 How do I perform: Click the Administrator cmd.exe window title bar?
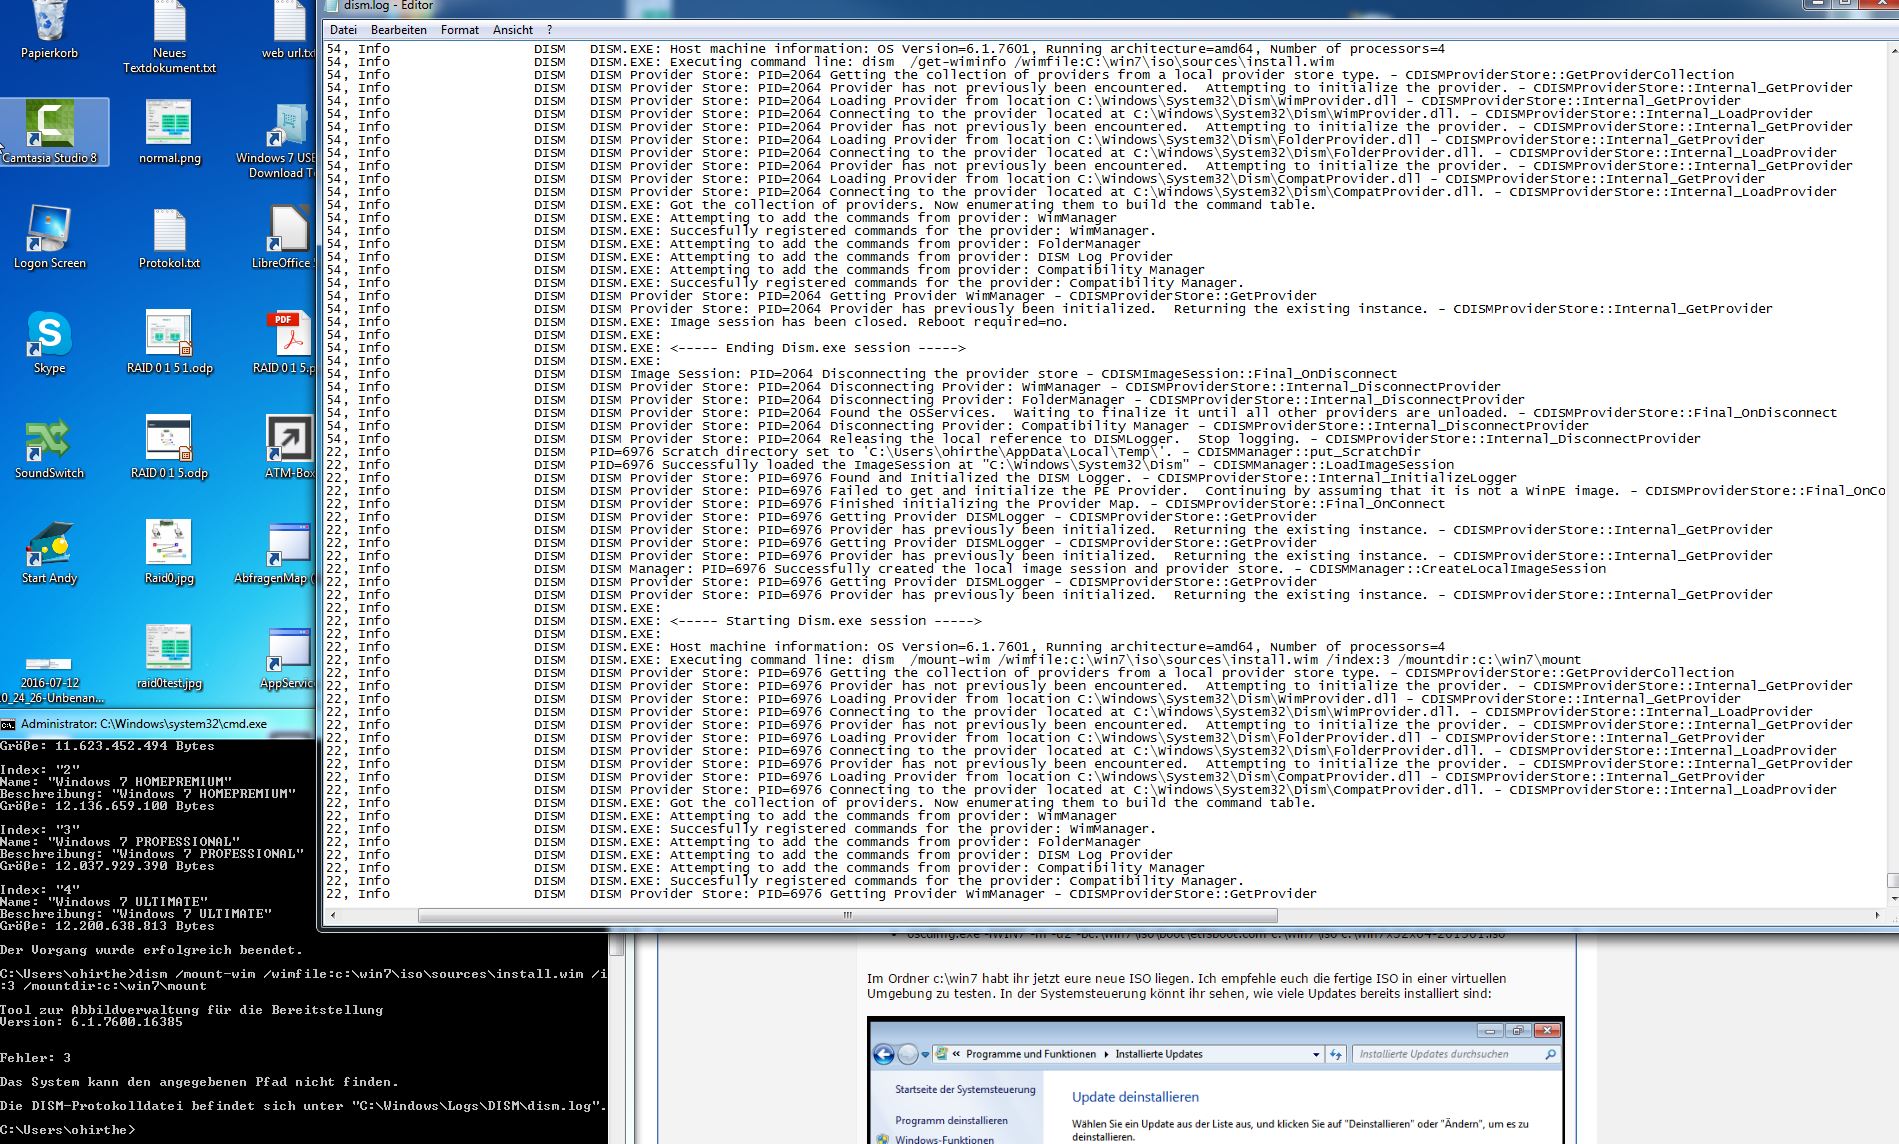point(160,724)
